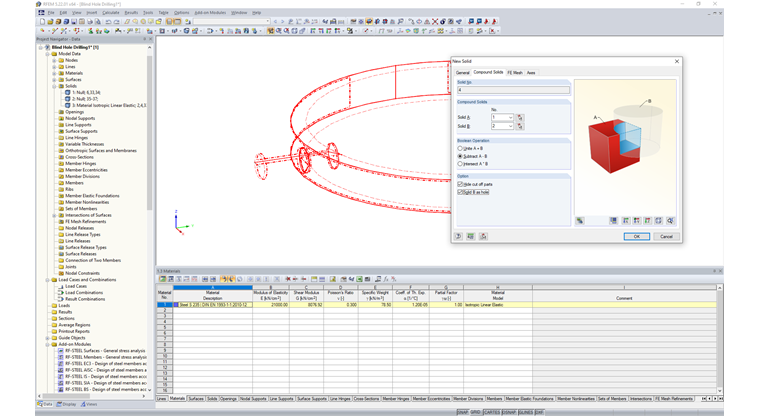
Task: Switch to the FE Mesh tab in New Solid
Action: pyautogui.click(x=515, y=73)
